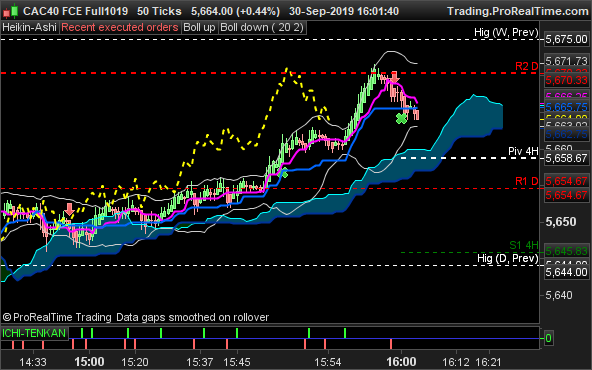Select the red sell arrow near the R2 D line

click(x=395, y=77)
